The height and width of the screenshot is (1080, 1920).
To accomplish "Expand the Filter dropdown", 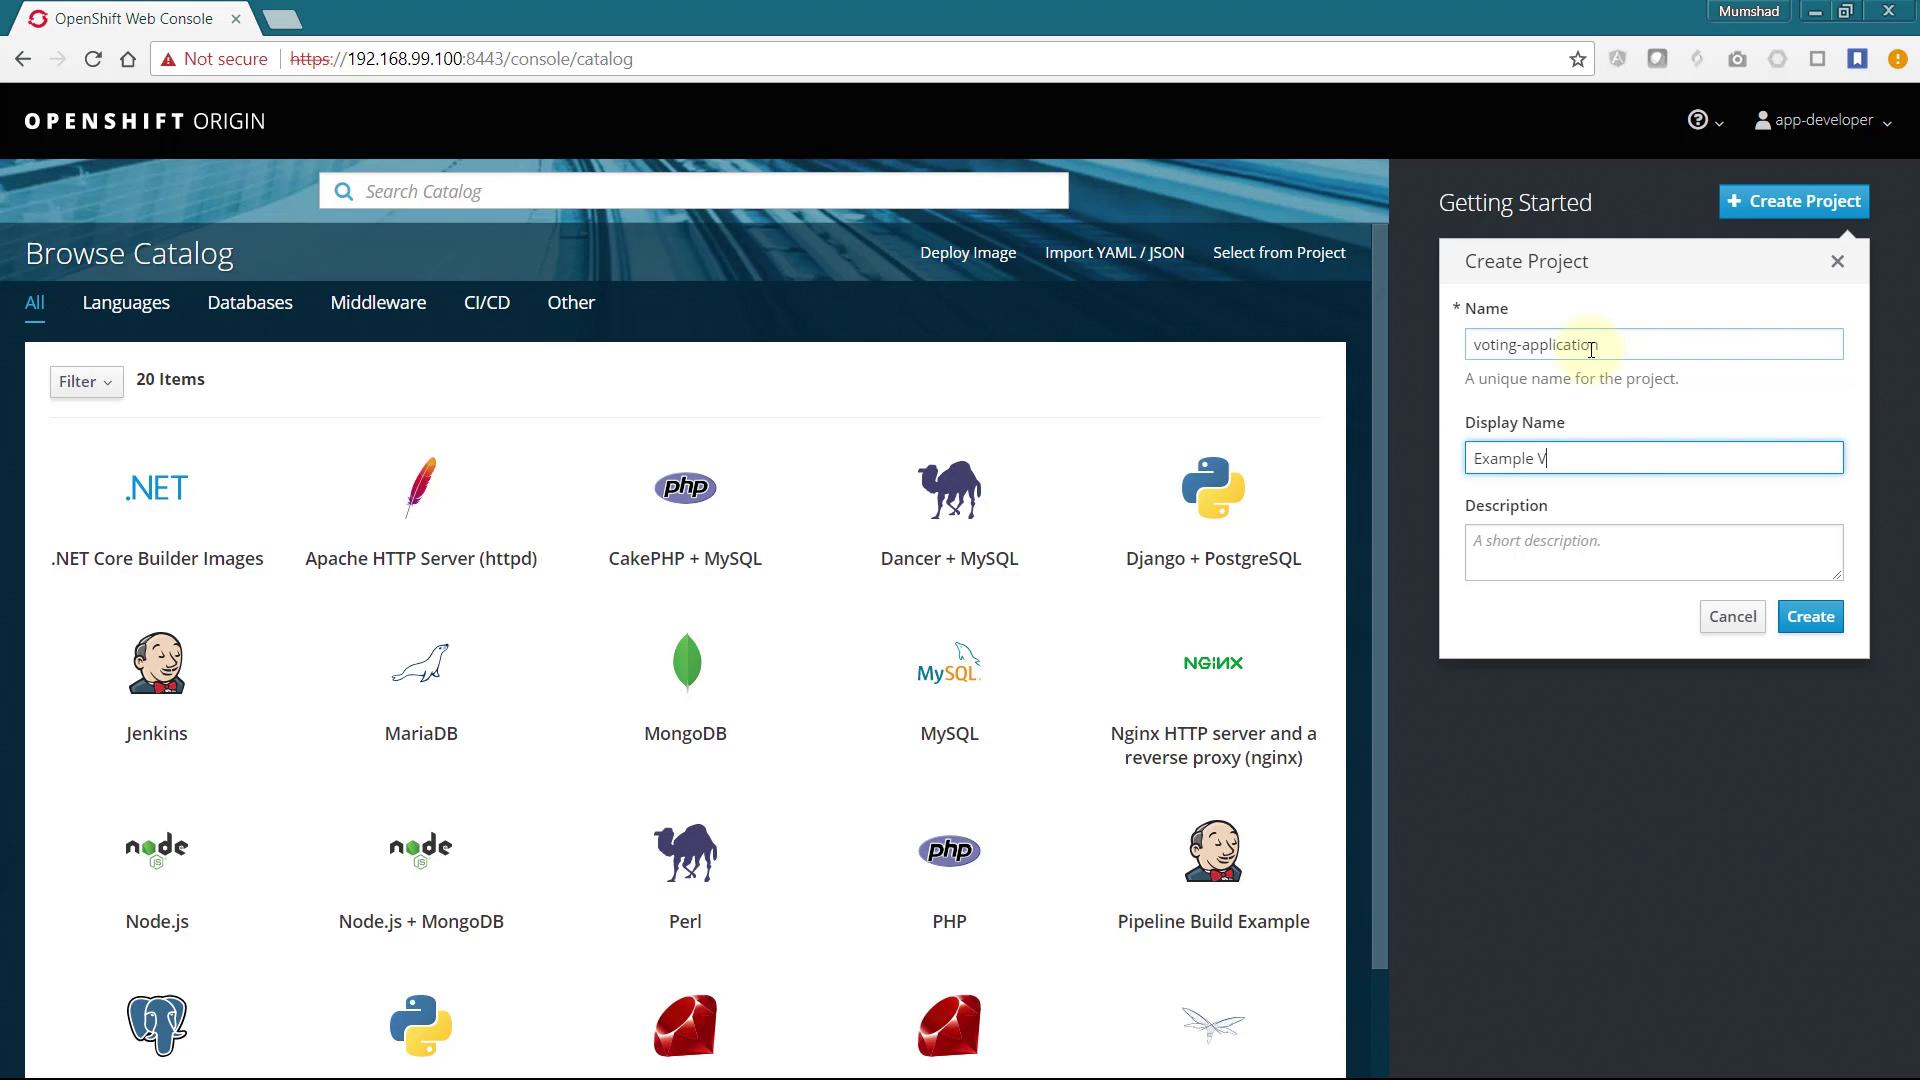I will (86, 382).
